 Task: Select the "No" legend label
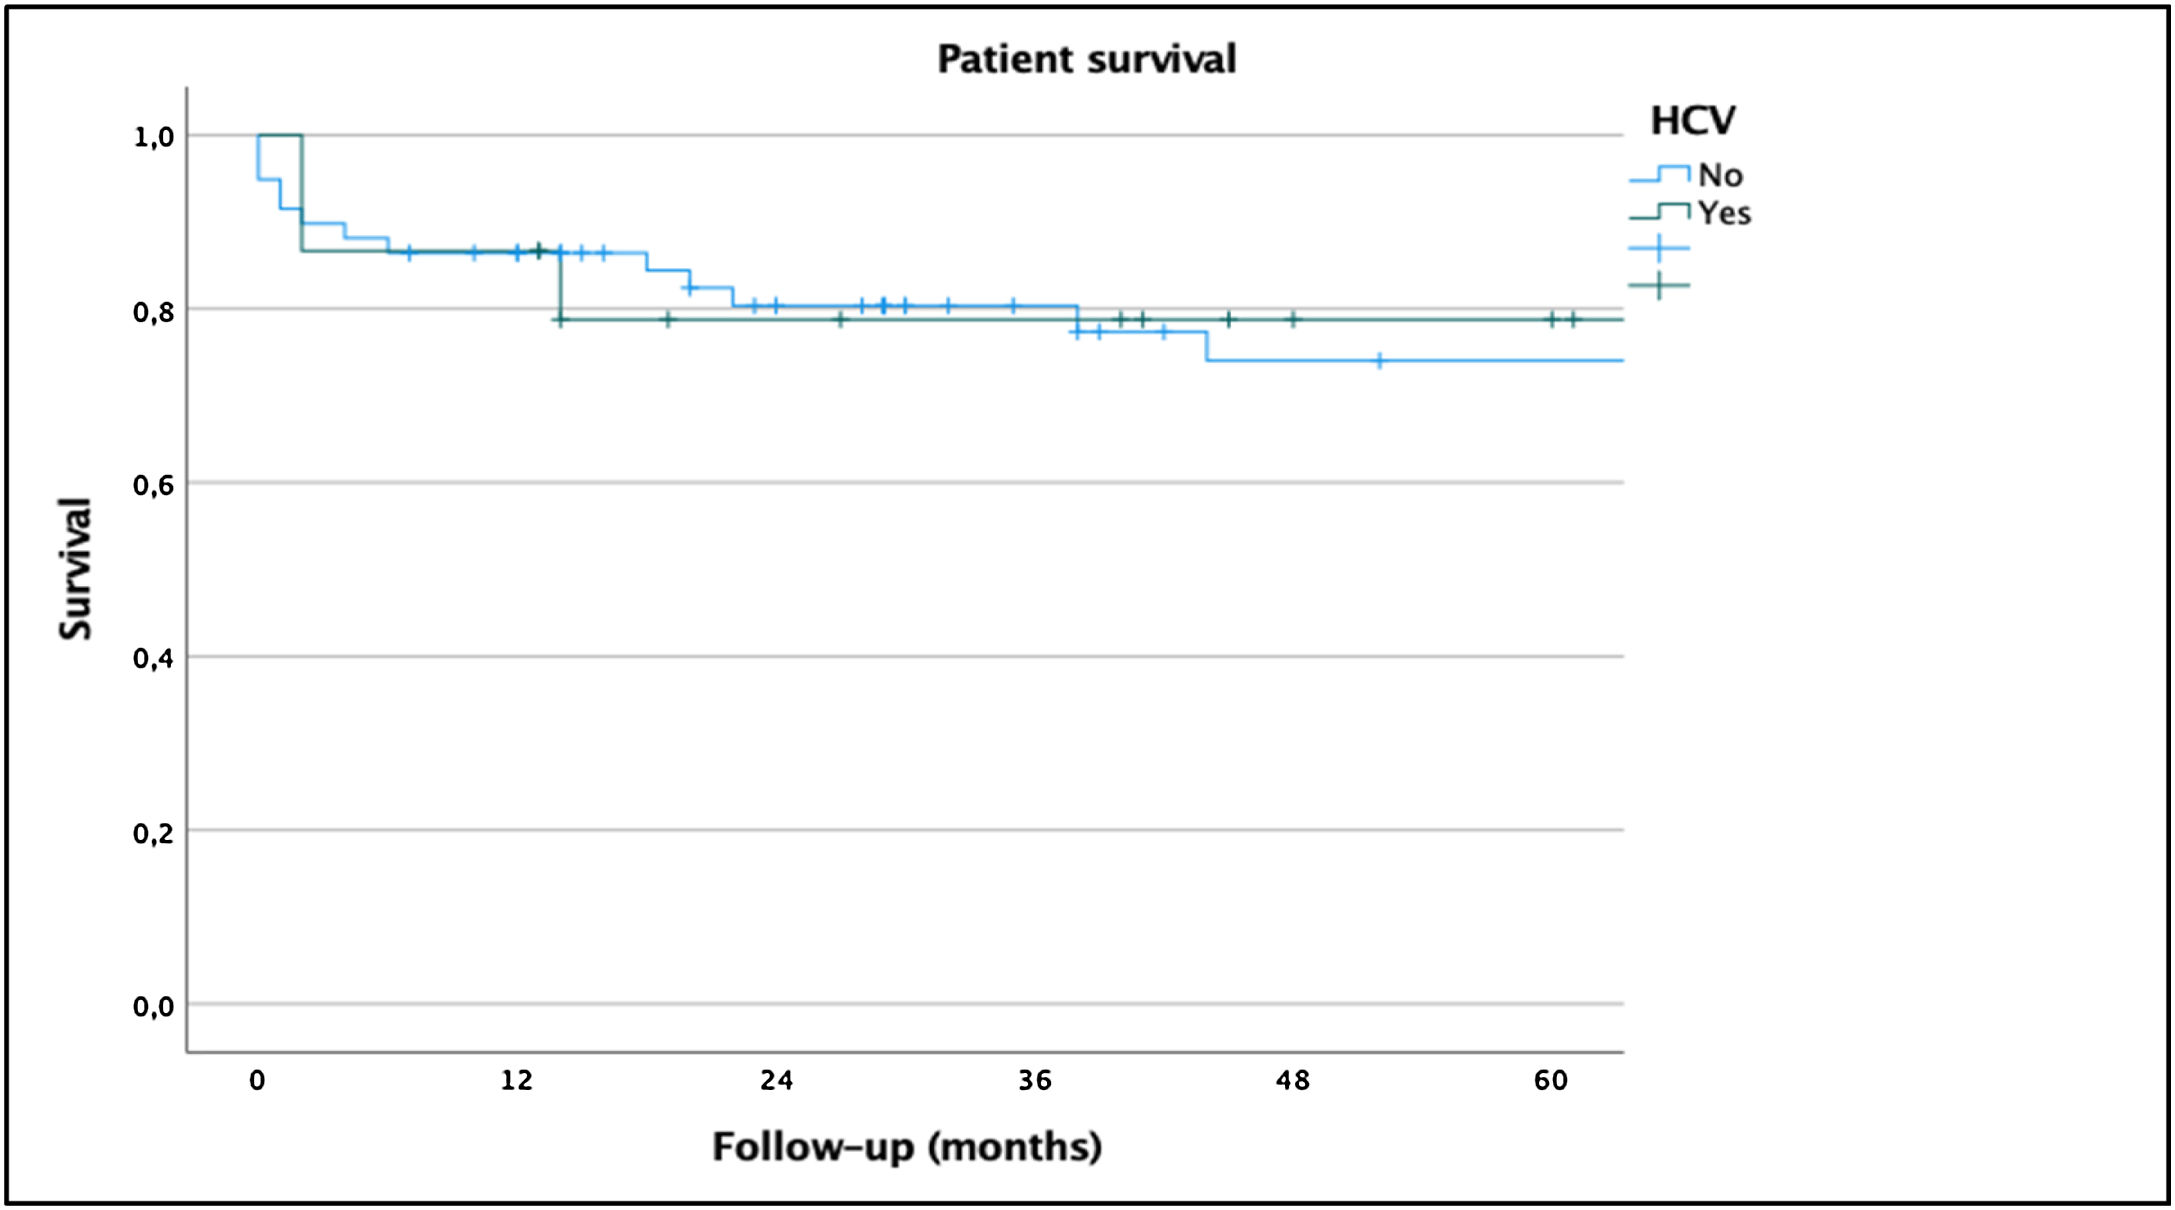1720,175
